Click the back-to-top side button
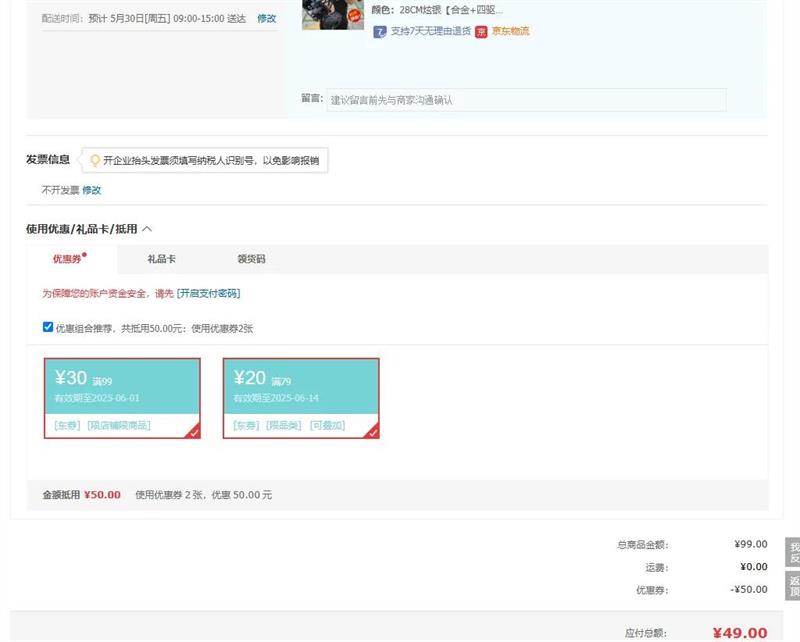 click(793, 587)
